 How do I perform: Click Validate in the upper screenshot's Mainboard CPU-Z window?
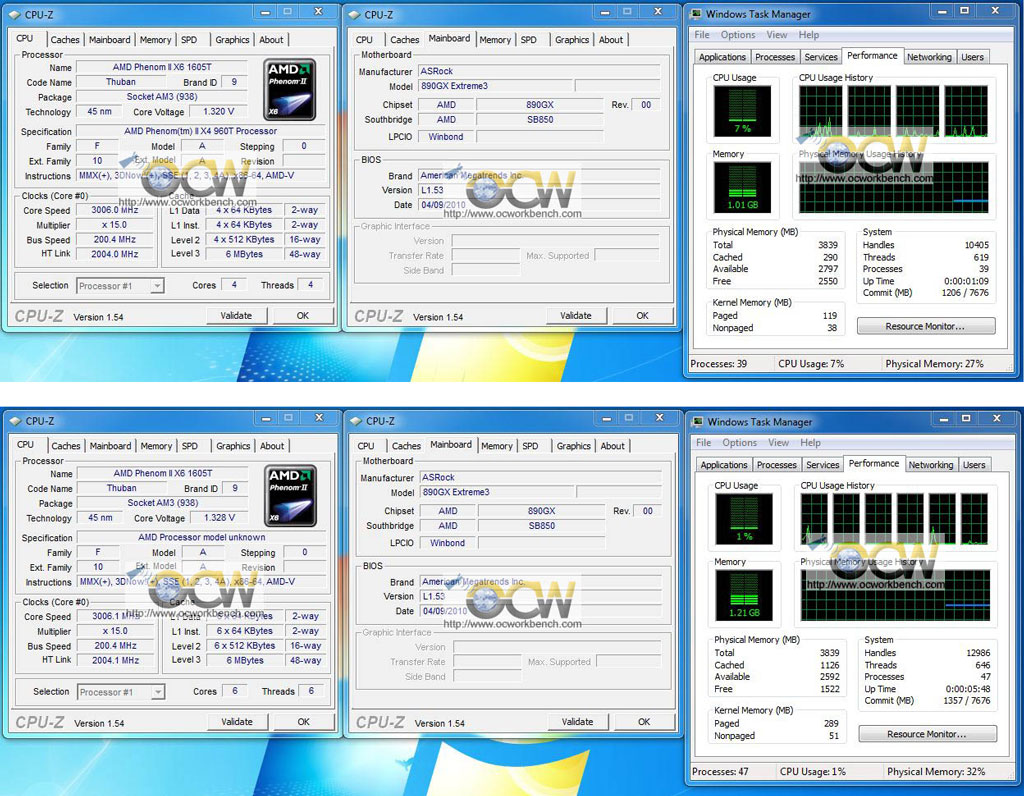(576, 315)
